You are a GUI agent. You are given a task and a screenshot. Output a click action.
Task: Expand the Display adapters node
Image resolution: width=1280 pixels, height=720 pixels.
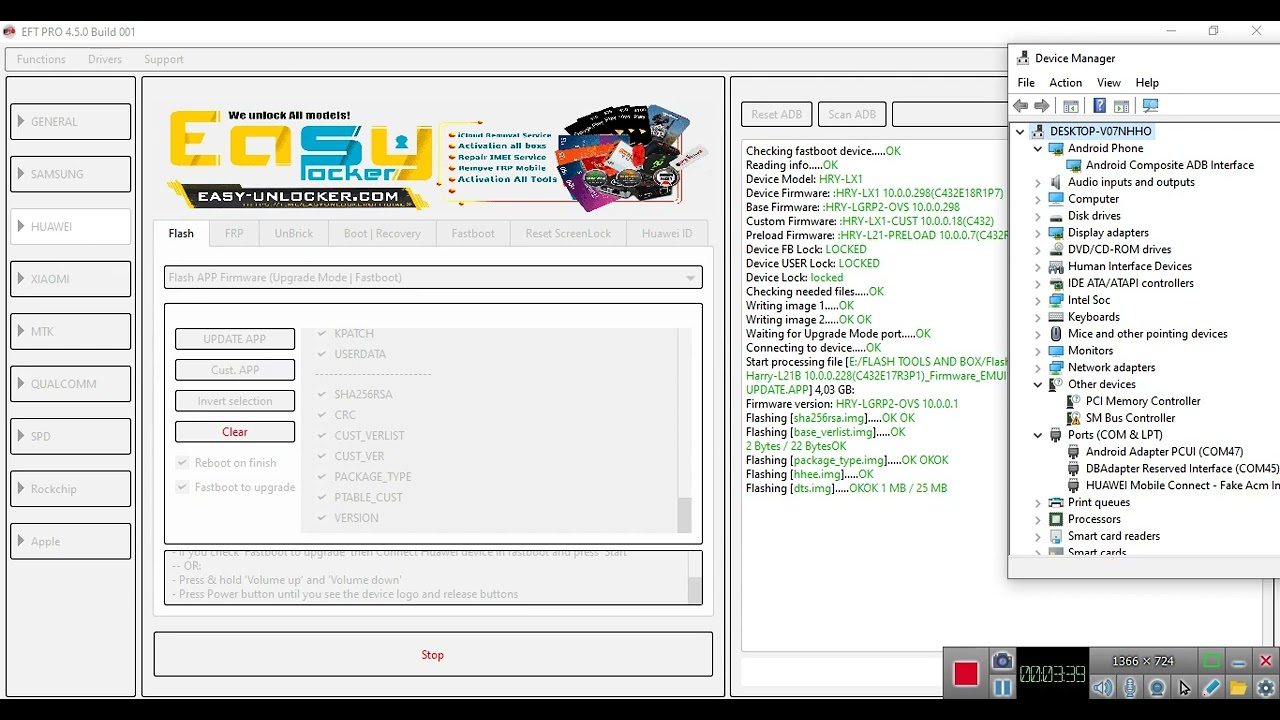(x=1038, y=233)
